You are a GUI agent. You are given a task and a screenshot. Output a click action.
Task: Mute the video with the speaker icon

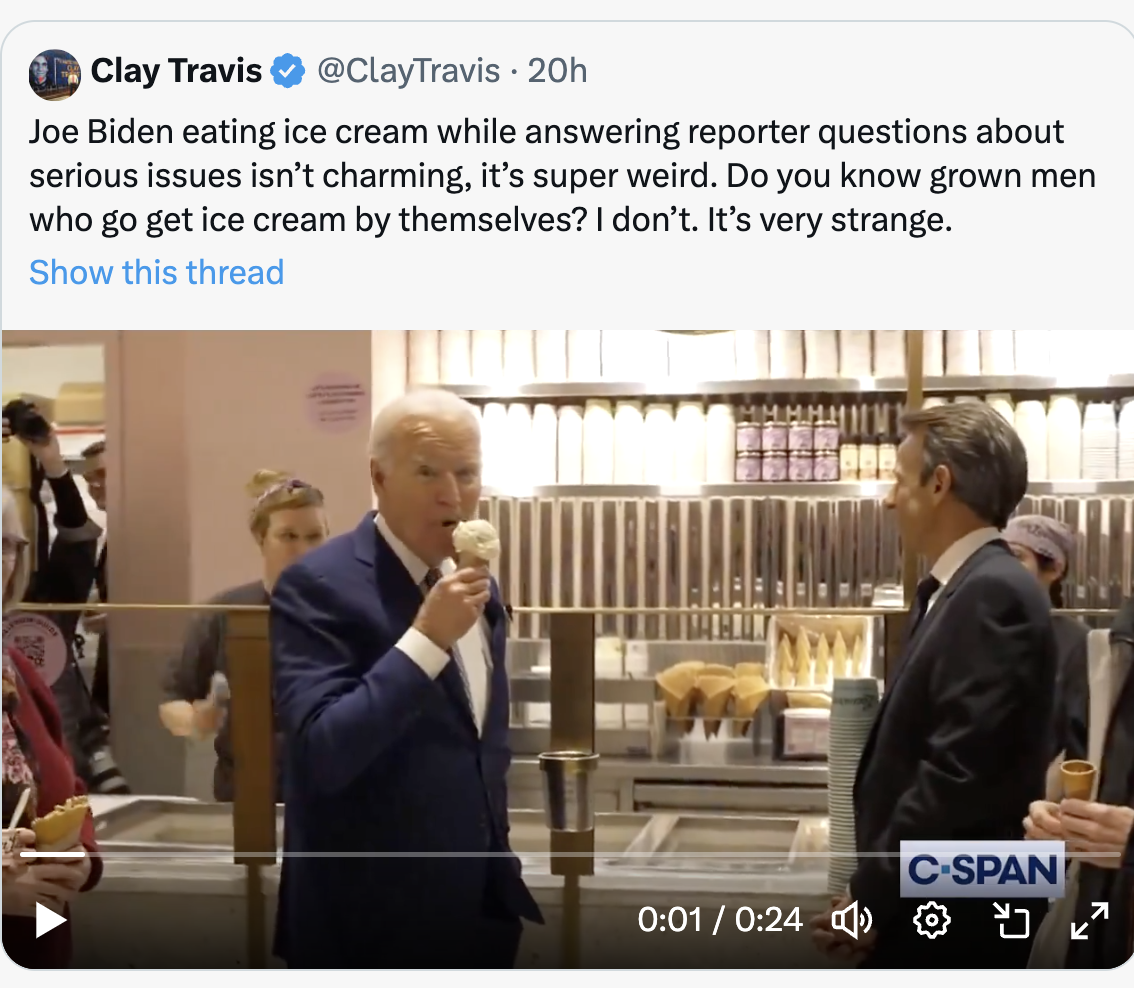(852, 919)
